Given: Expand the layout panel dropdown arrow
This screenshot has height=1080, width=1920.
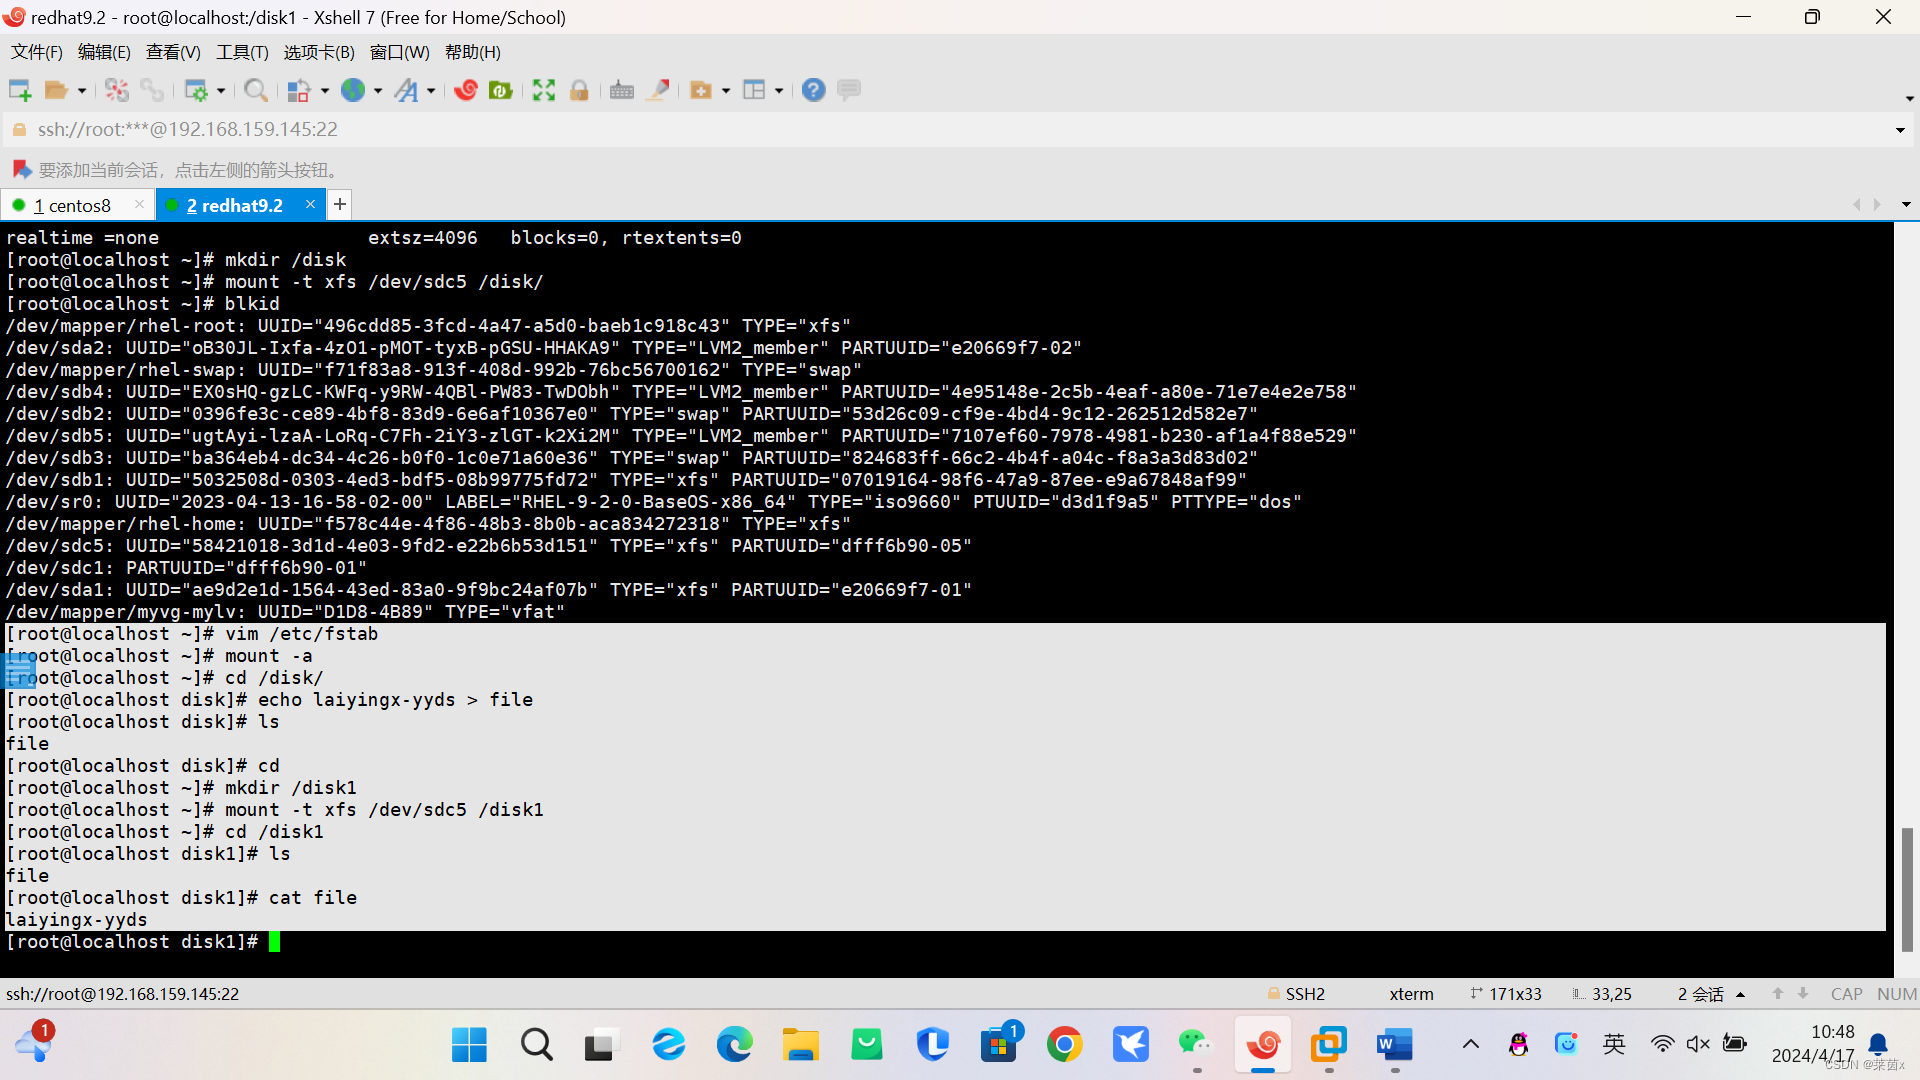Looking at the screenshot, I should click(x=779, y=91).
